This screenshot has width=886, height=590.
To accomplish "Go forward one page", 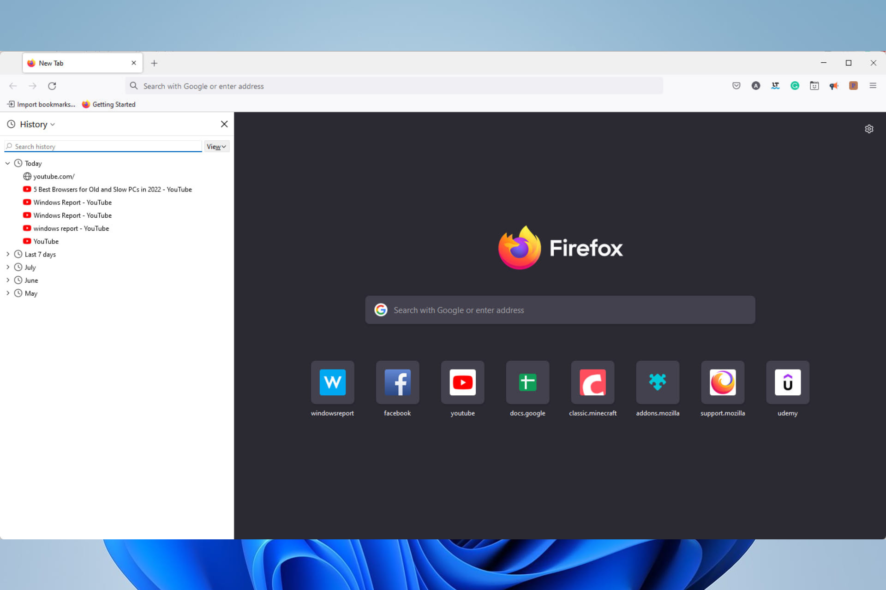I will (x=32, y=86).
